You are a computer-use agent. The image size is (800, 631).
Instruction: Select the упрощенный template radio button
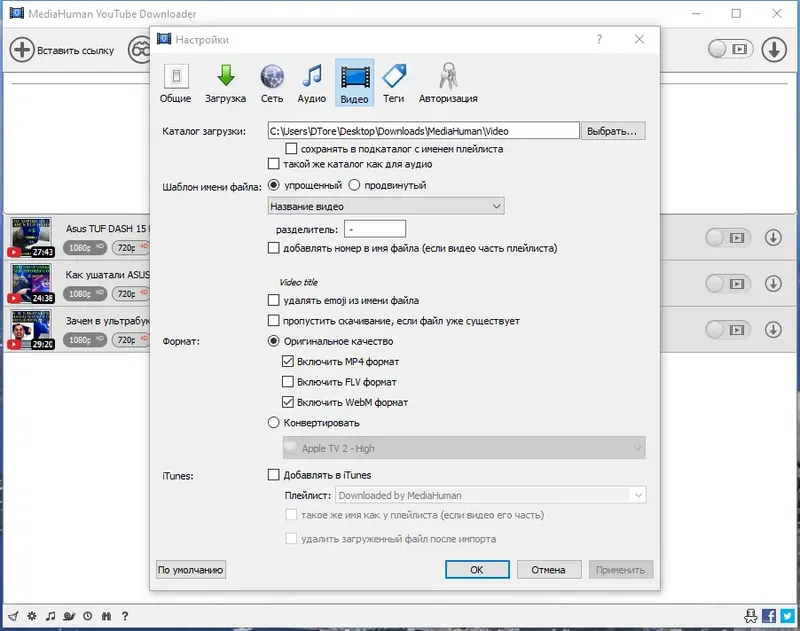(x=274, y=185)
